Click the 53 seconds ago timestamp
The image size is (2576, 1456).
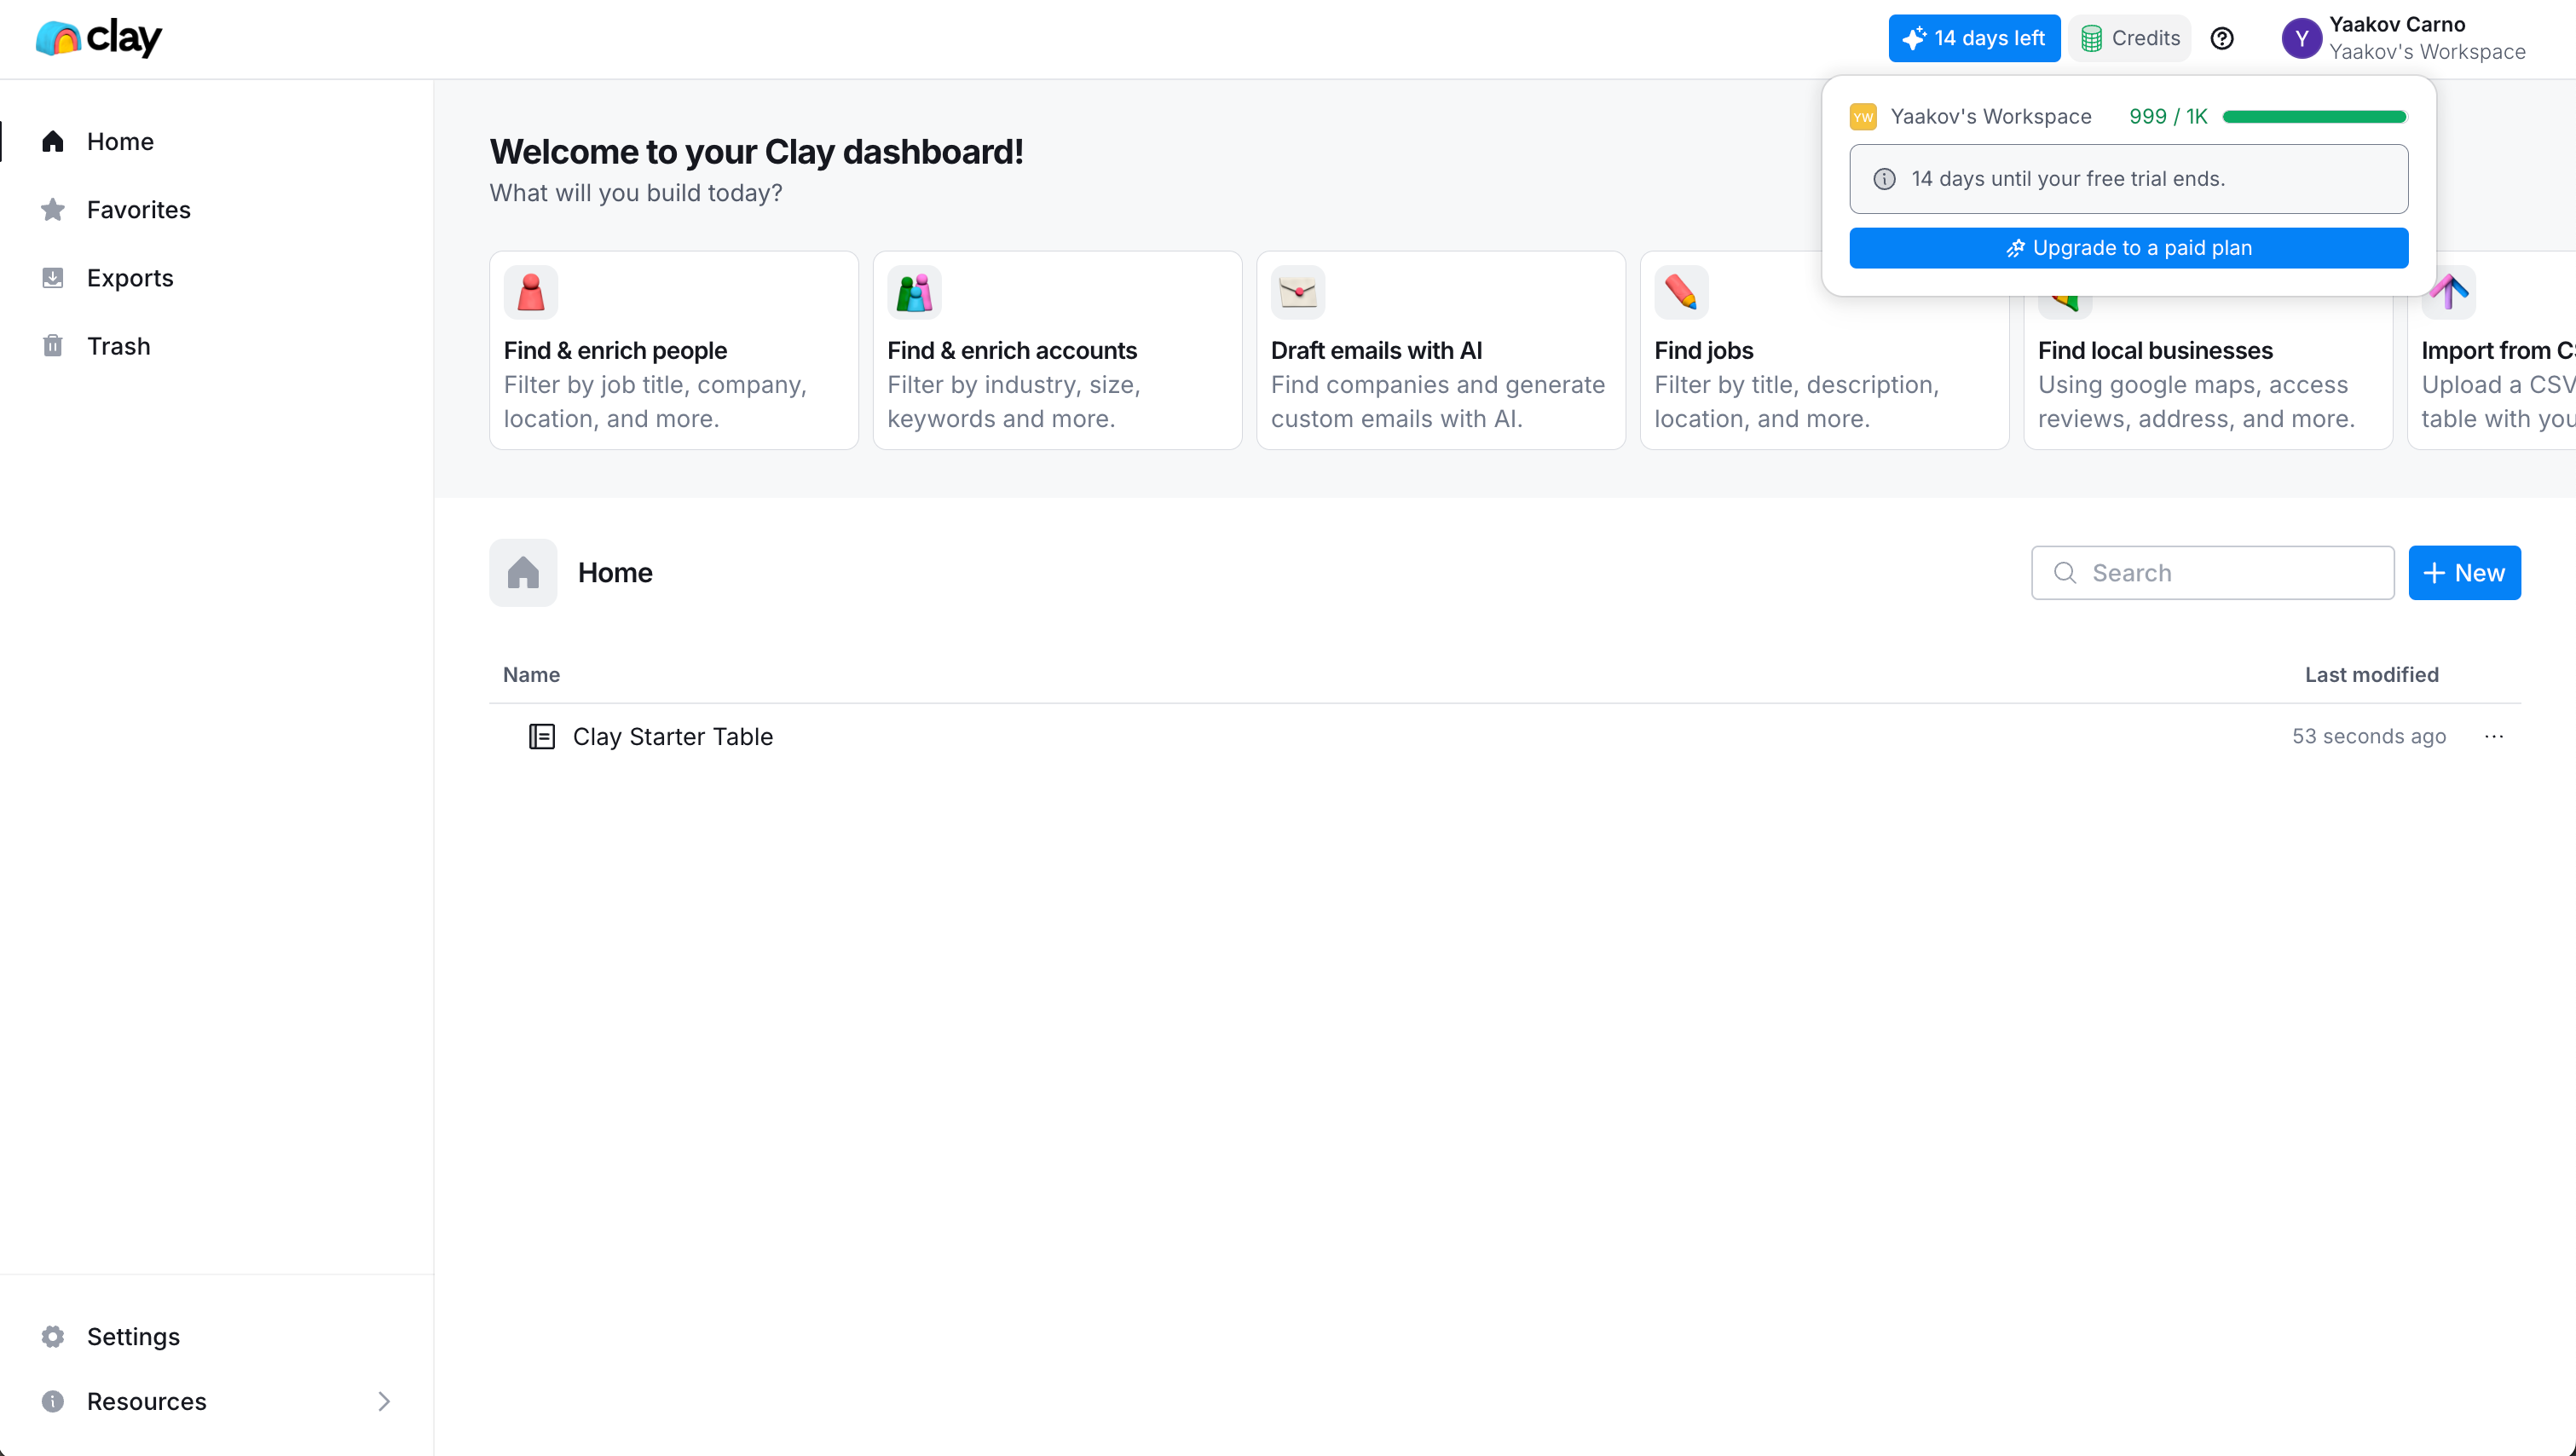point(2369,736)
